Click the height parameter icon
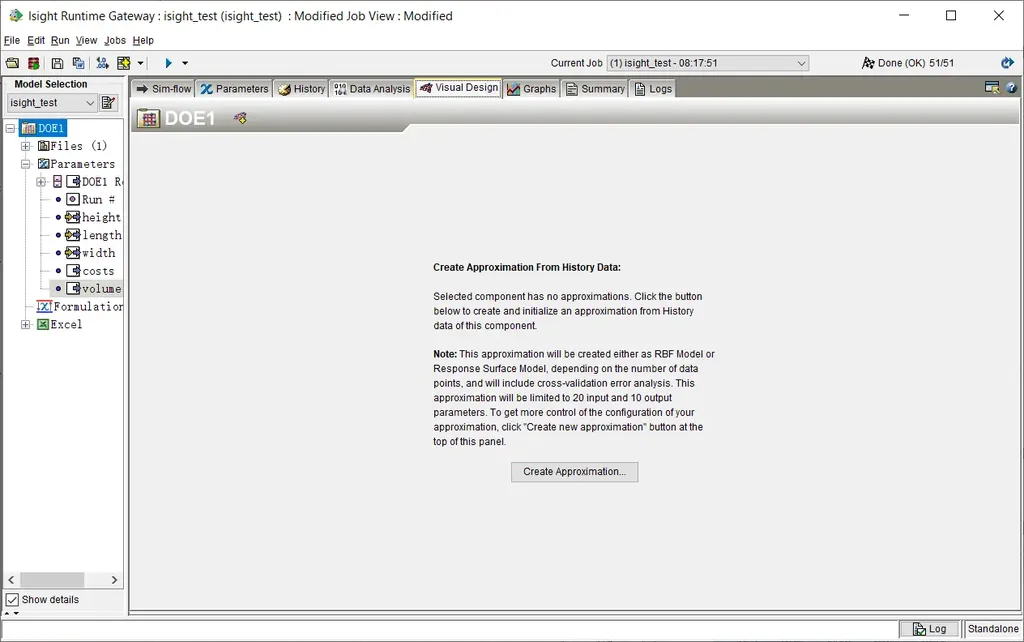 [72, 217]
